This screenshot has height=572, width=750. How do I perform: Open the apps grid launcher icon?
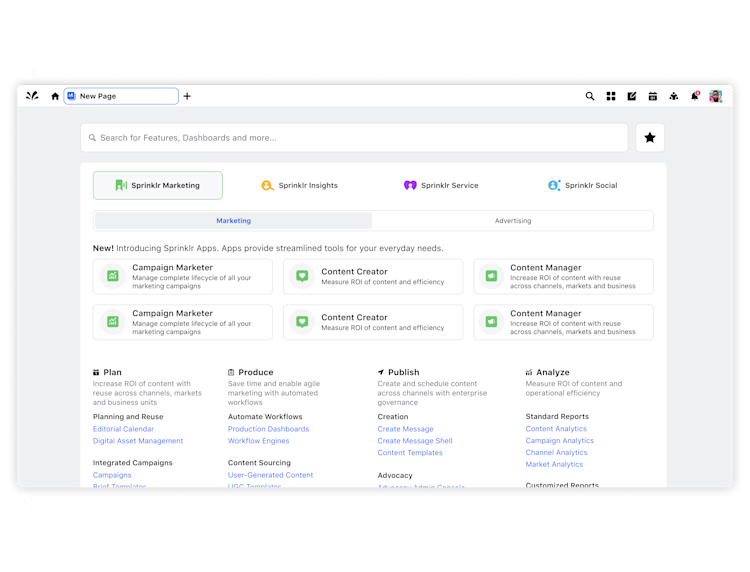click(x=611, y=96)
